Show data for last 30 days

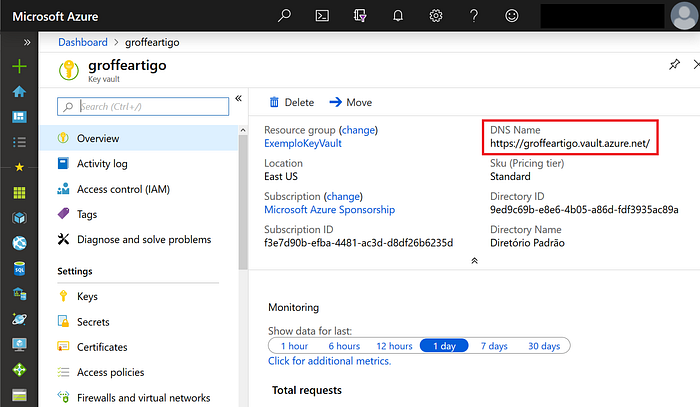(x=544, y=346)
